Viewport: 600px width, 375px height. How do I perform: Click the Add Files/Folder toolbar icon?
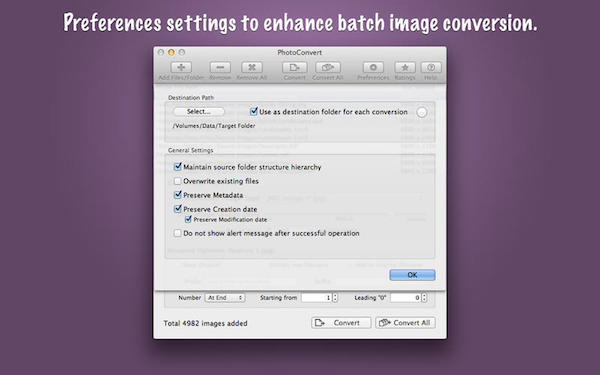click(x=181, y=67)
